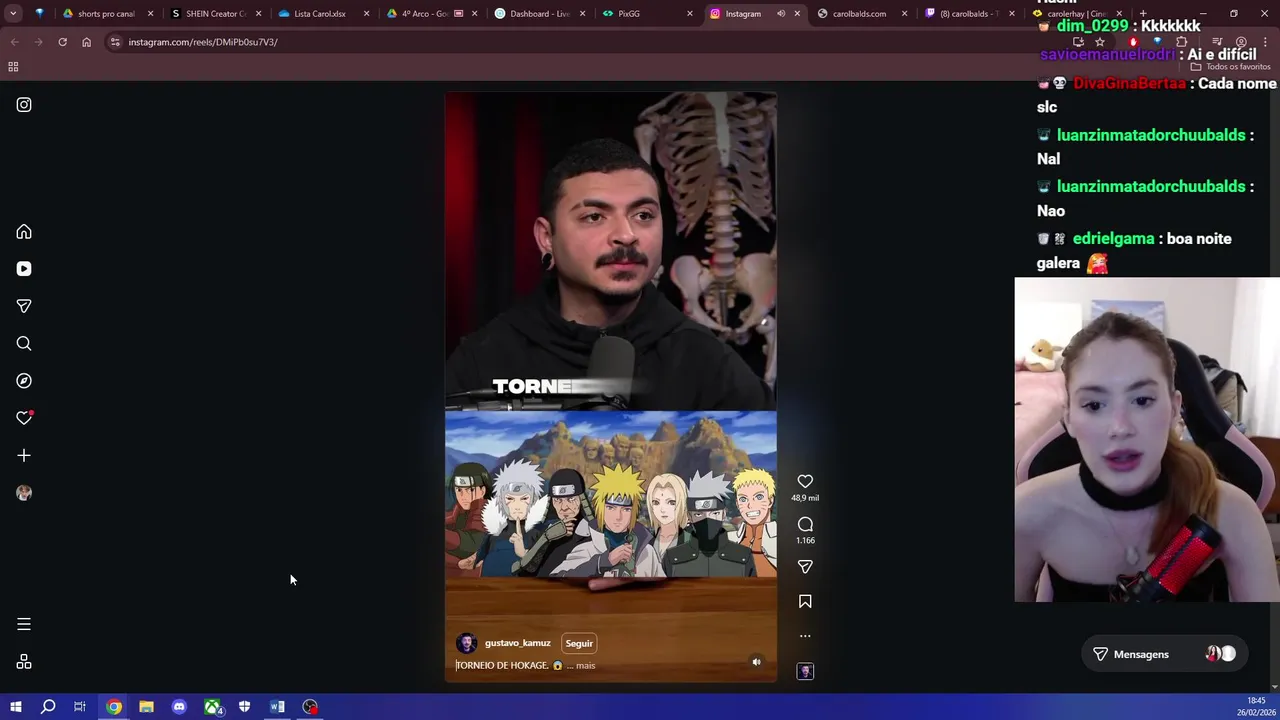1280x720 pixels.
Task: Open the reel audio thumbnail
Action: [x=805, y=671]
